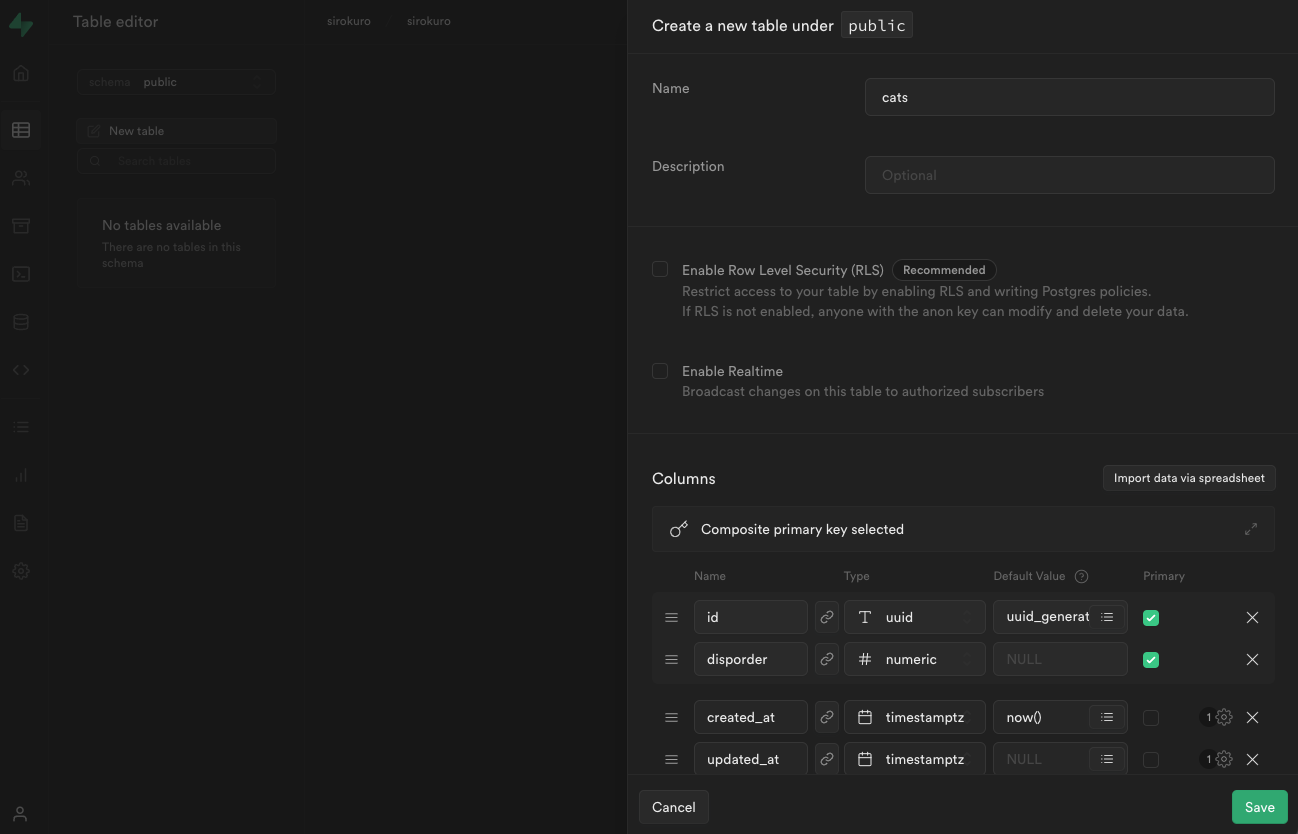1298x834 pixels.
Task: Edit foreign key link for id column
Action: coord(827,617)
